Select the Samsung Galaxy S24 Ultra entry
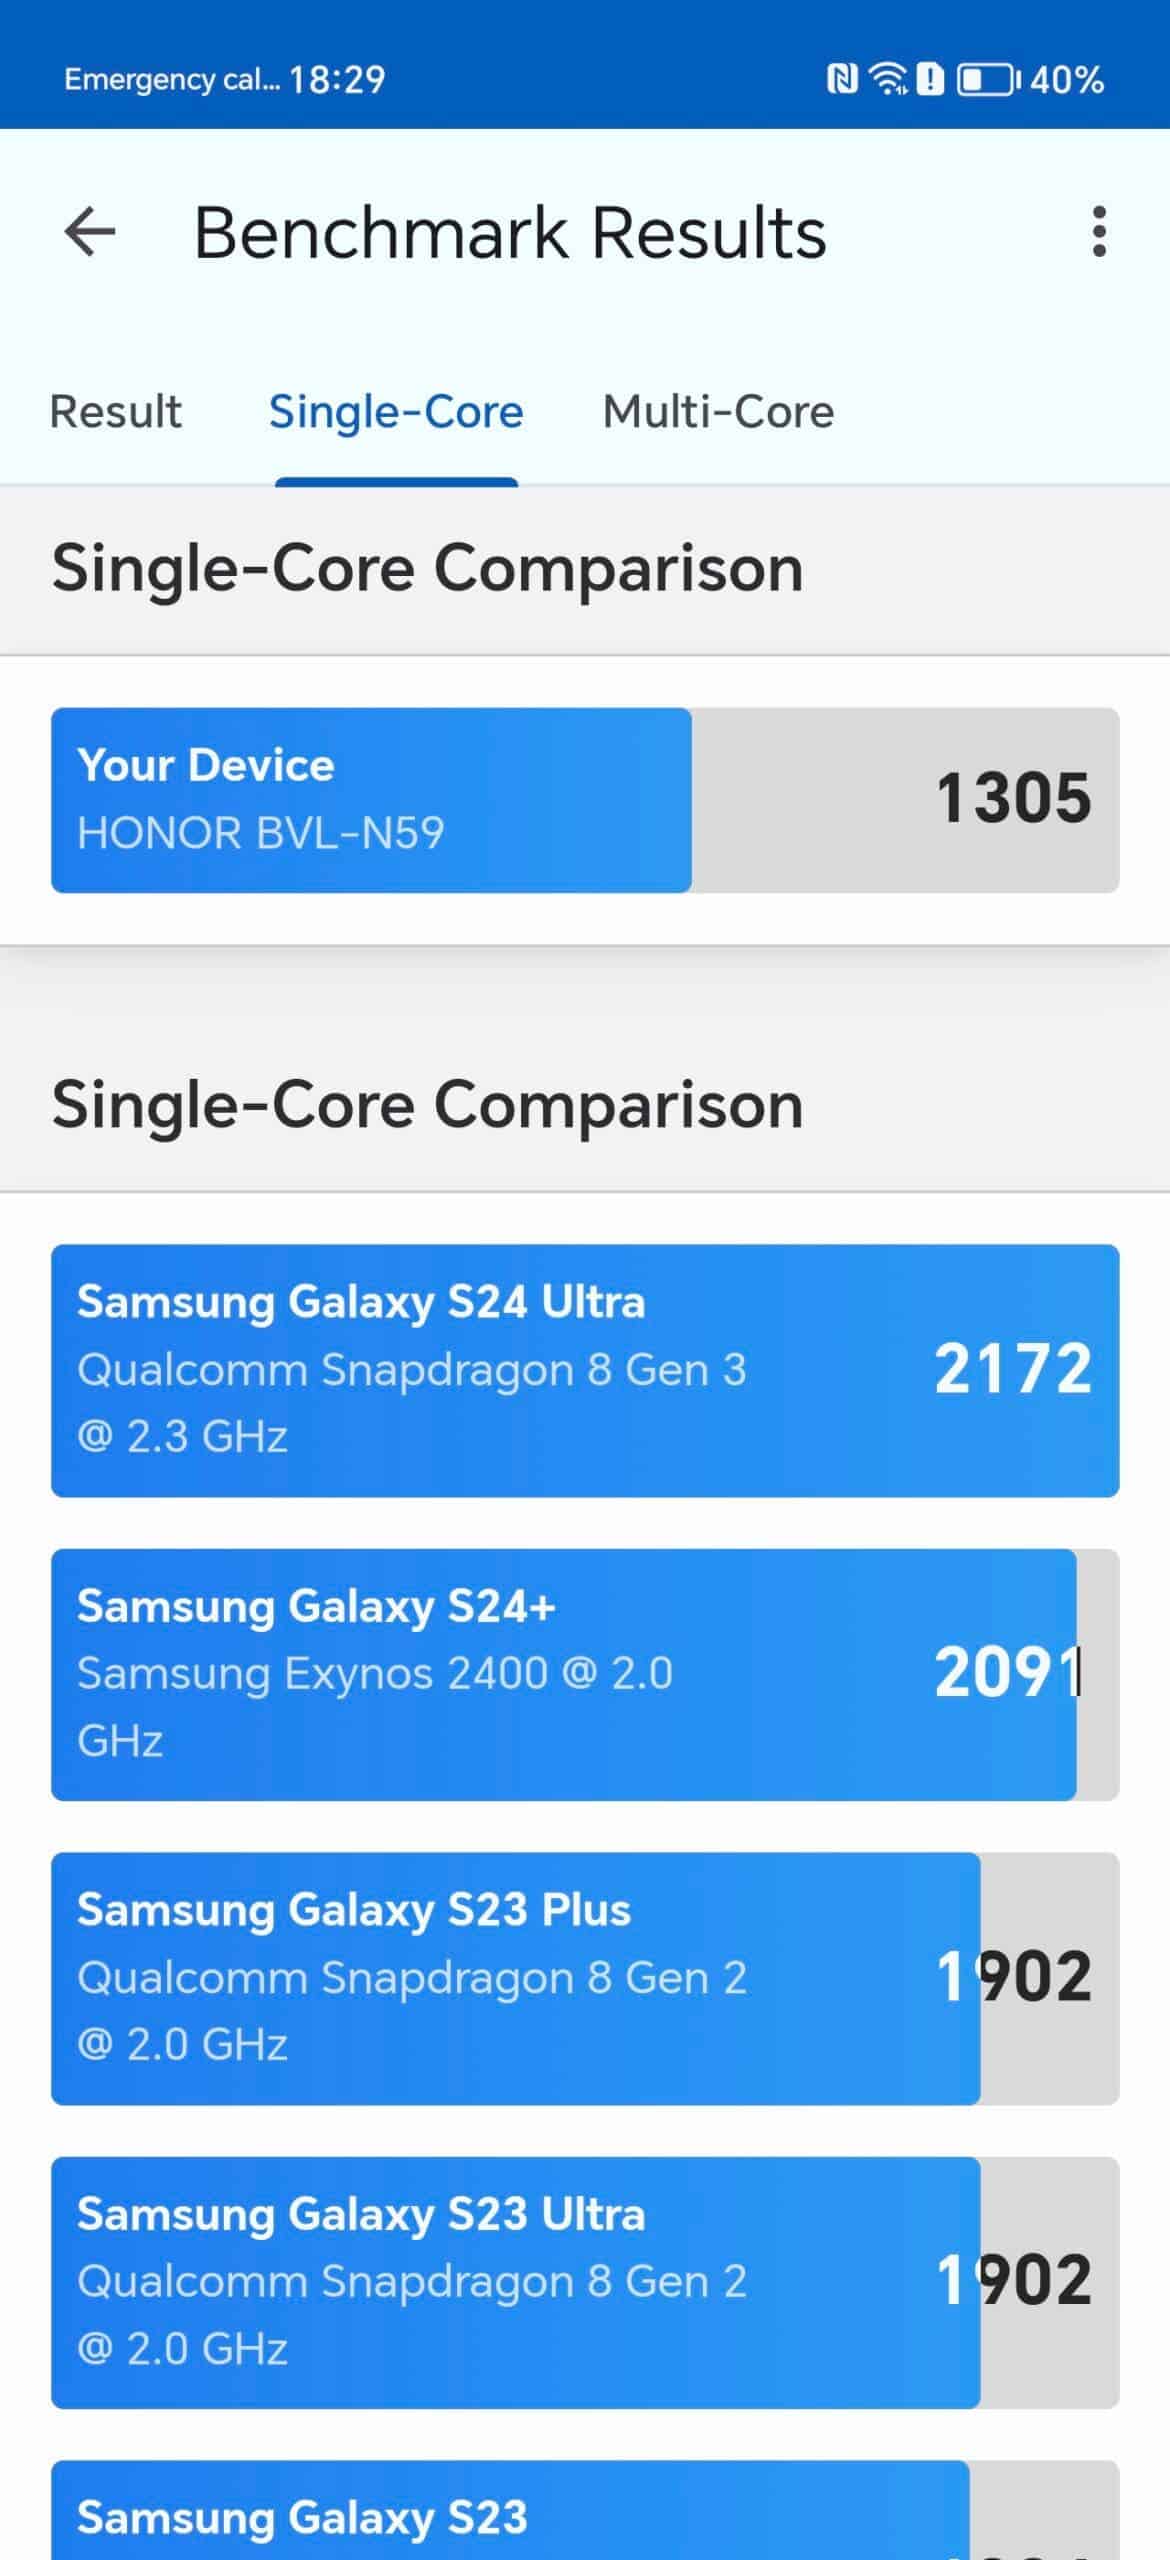Screen dimensions: 1170x2560 coord(585,1370)
